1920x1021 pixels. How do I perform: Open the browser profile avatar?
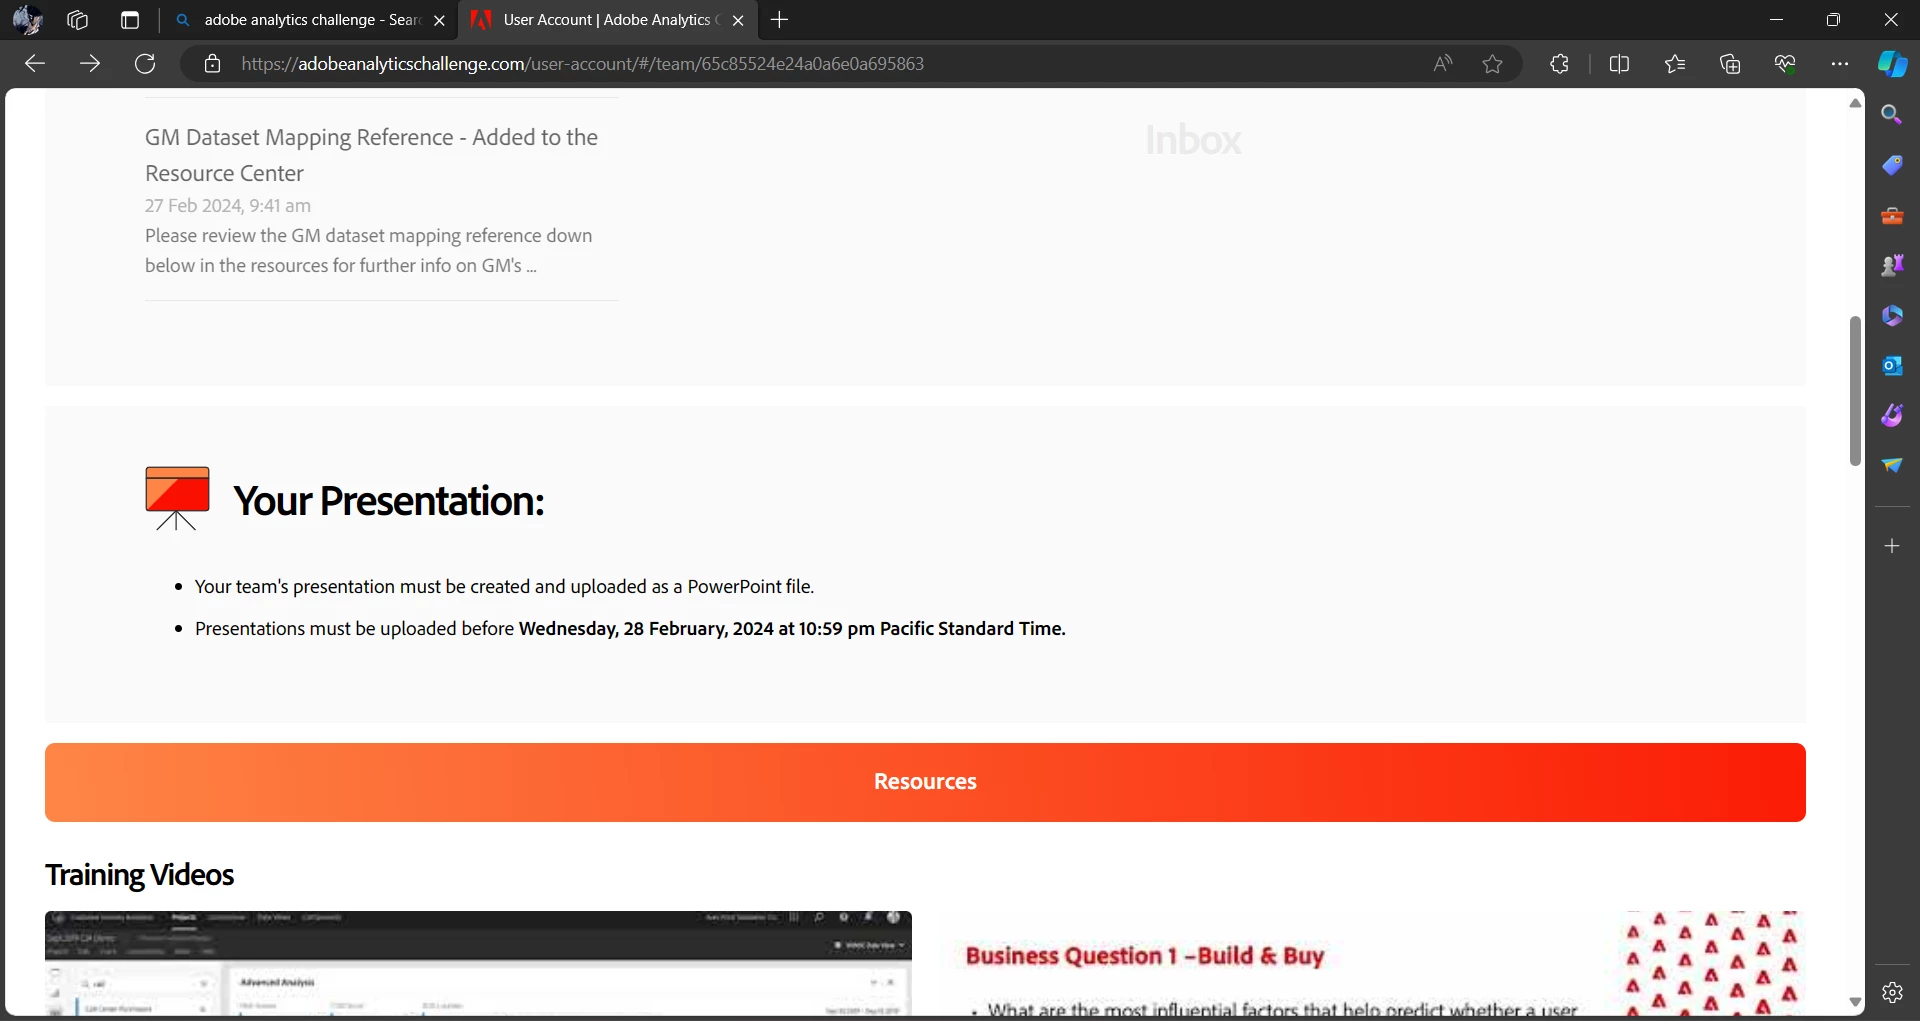tap(28, 20)
